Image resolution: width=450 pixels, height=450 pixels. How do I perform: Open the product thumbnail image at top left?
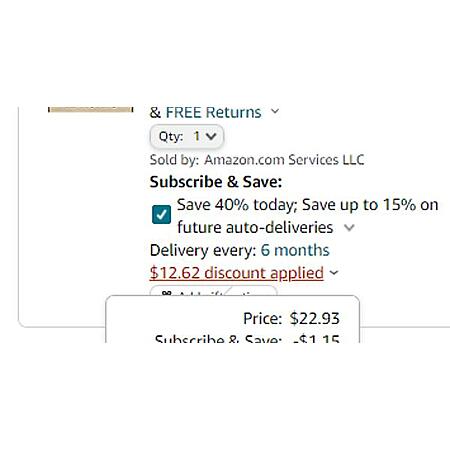point(91,110)
